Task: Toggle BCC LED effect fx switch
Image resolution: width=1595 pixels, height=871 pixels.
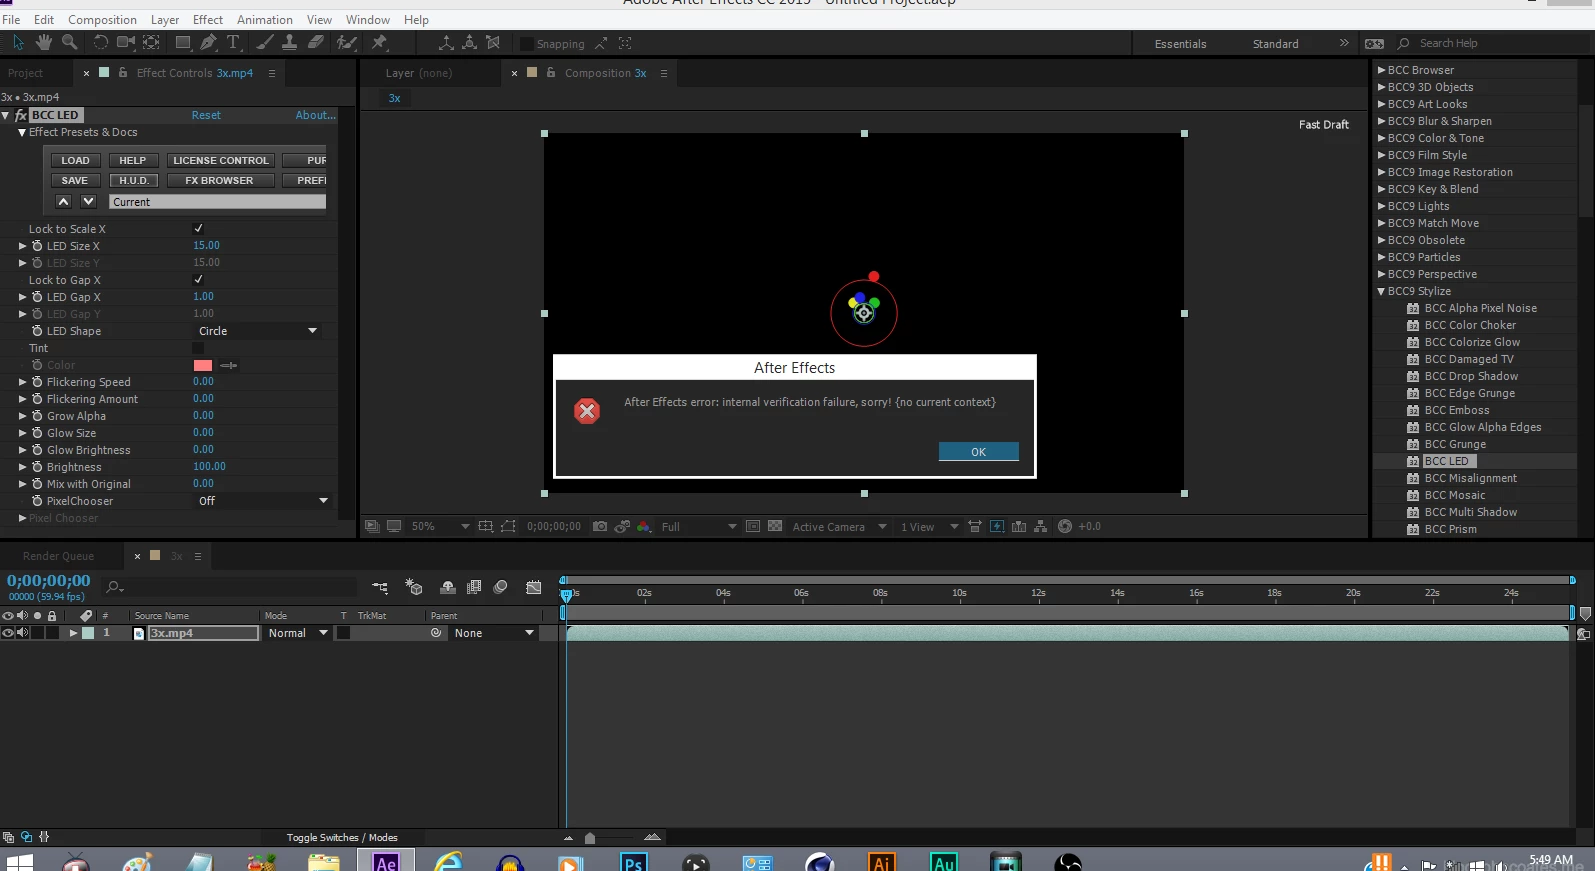Action: (x=21, y=115)
